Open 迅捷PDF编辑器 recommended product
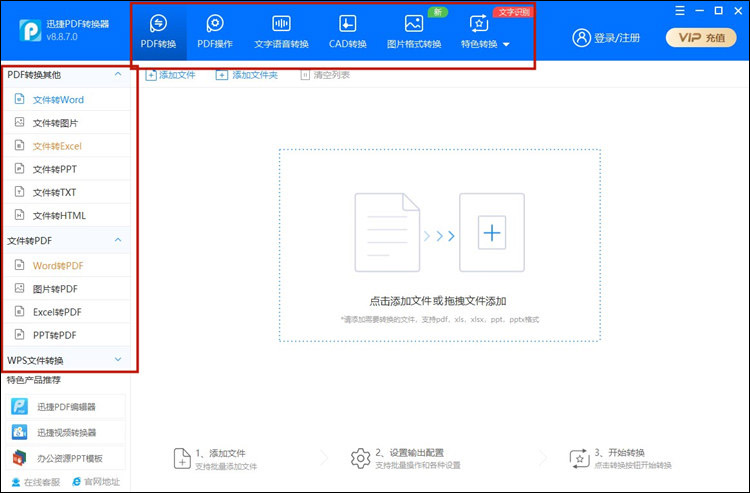This screenshot has height=493, width=750. point(66,407)
